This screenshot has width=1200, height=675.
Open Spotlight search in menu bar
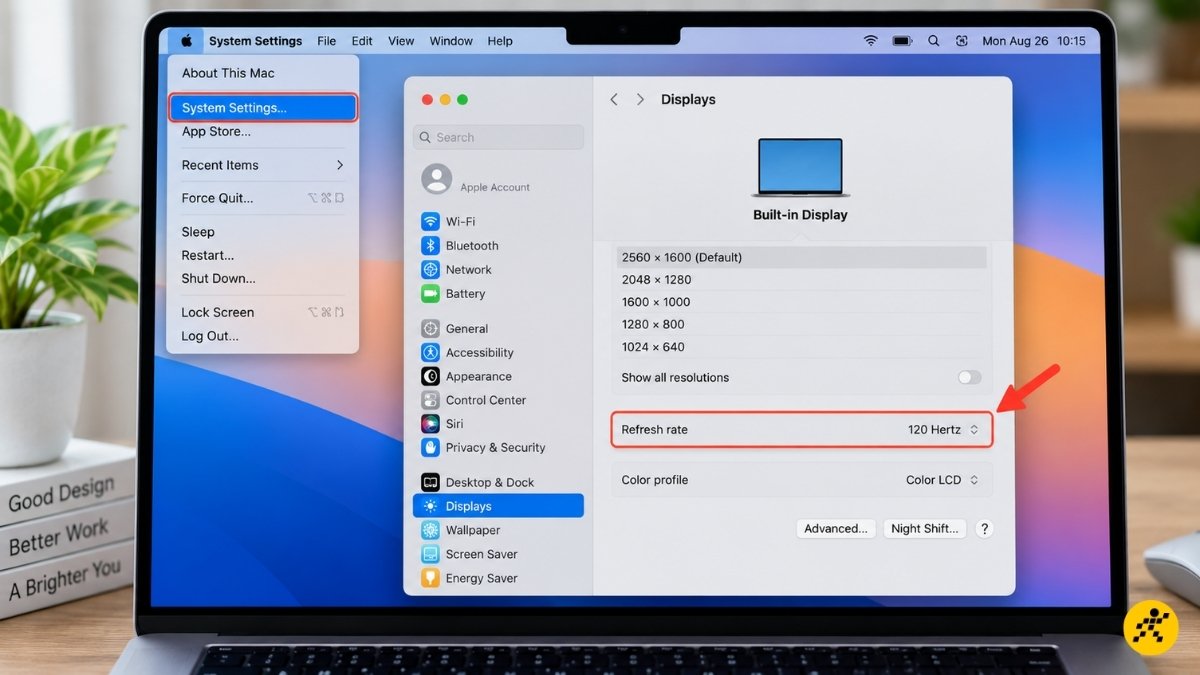(x=933, y=41)
